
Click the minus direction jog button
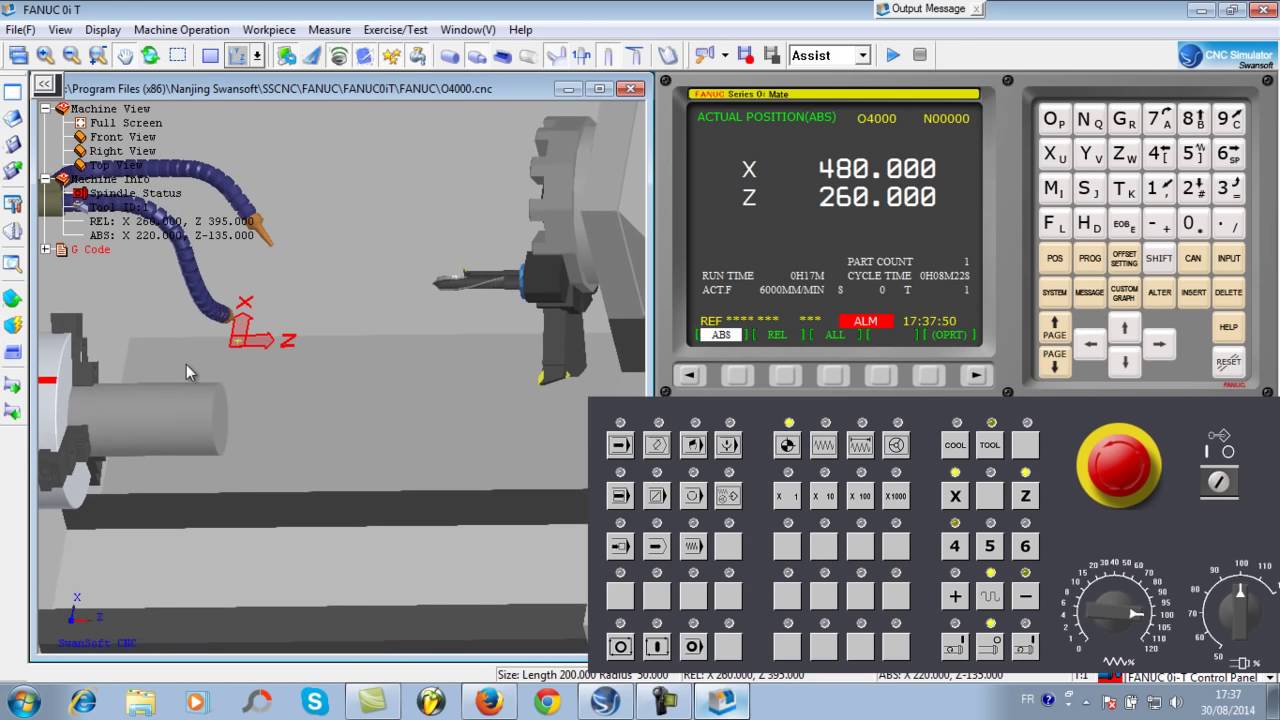(1025, 596)
